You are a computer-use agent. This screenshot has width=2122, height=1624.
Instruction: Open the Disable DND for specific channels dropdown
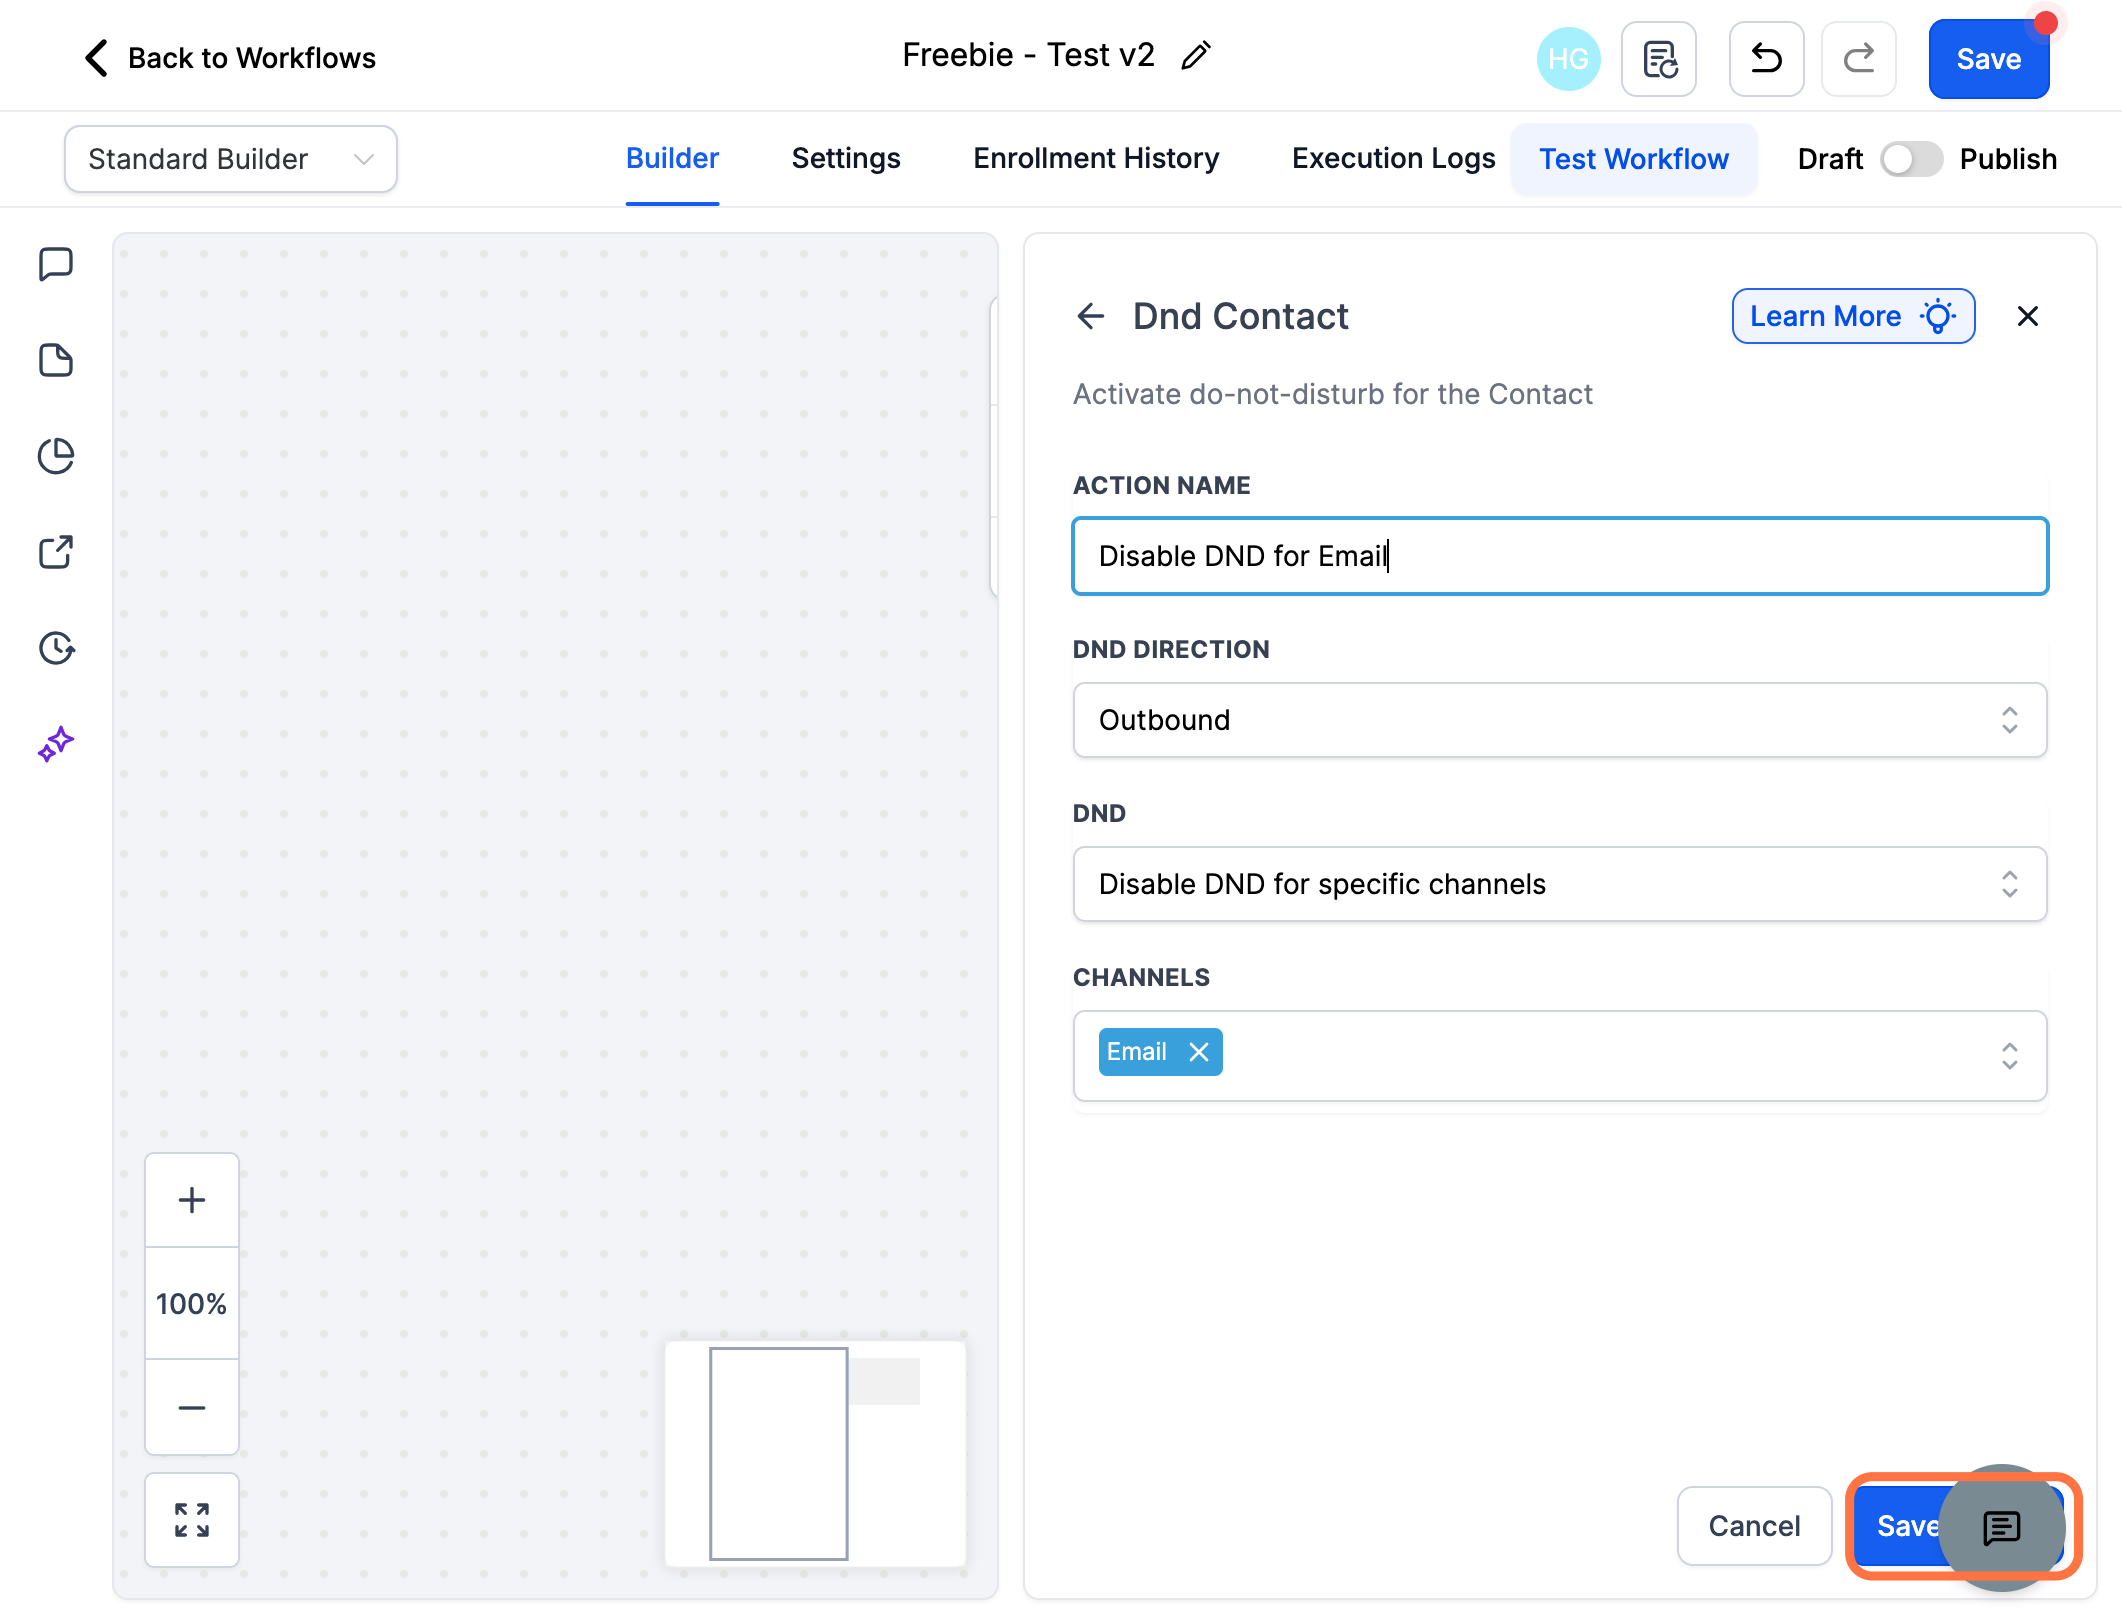click(x=1560, y=884)
